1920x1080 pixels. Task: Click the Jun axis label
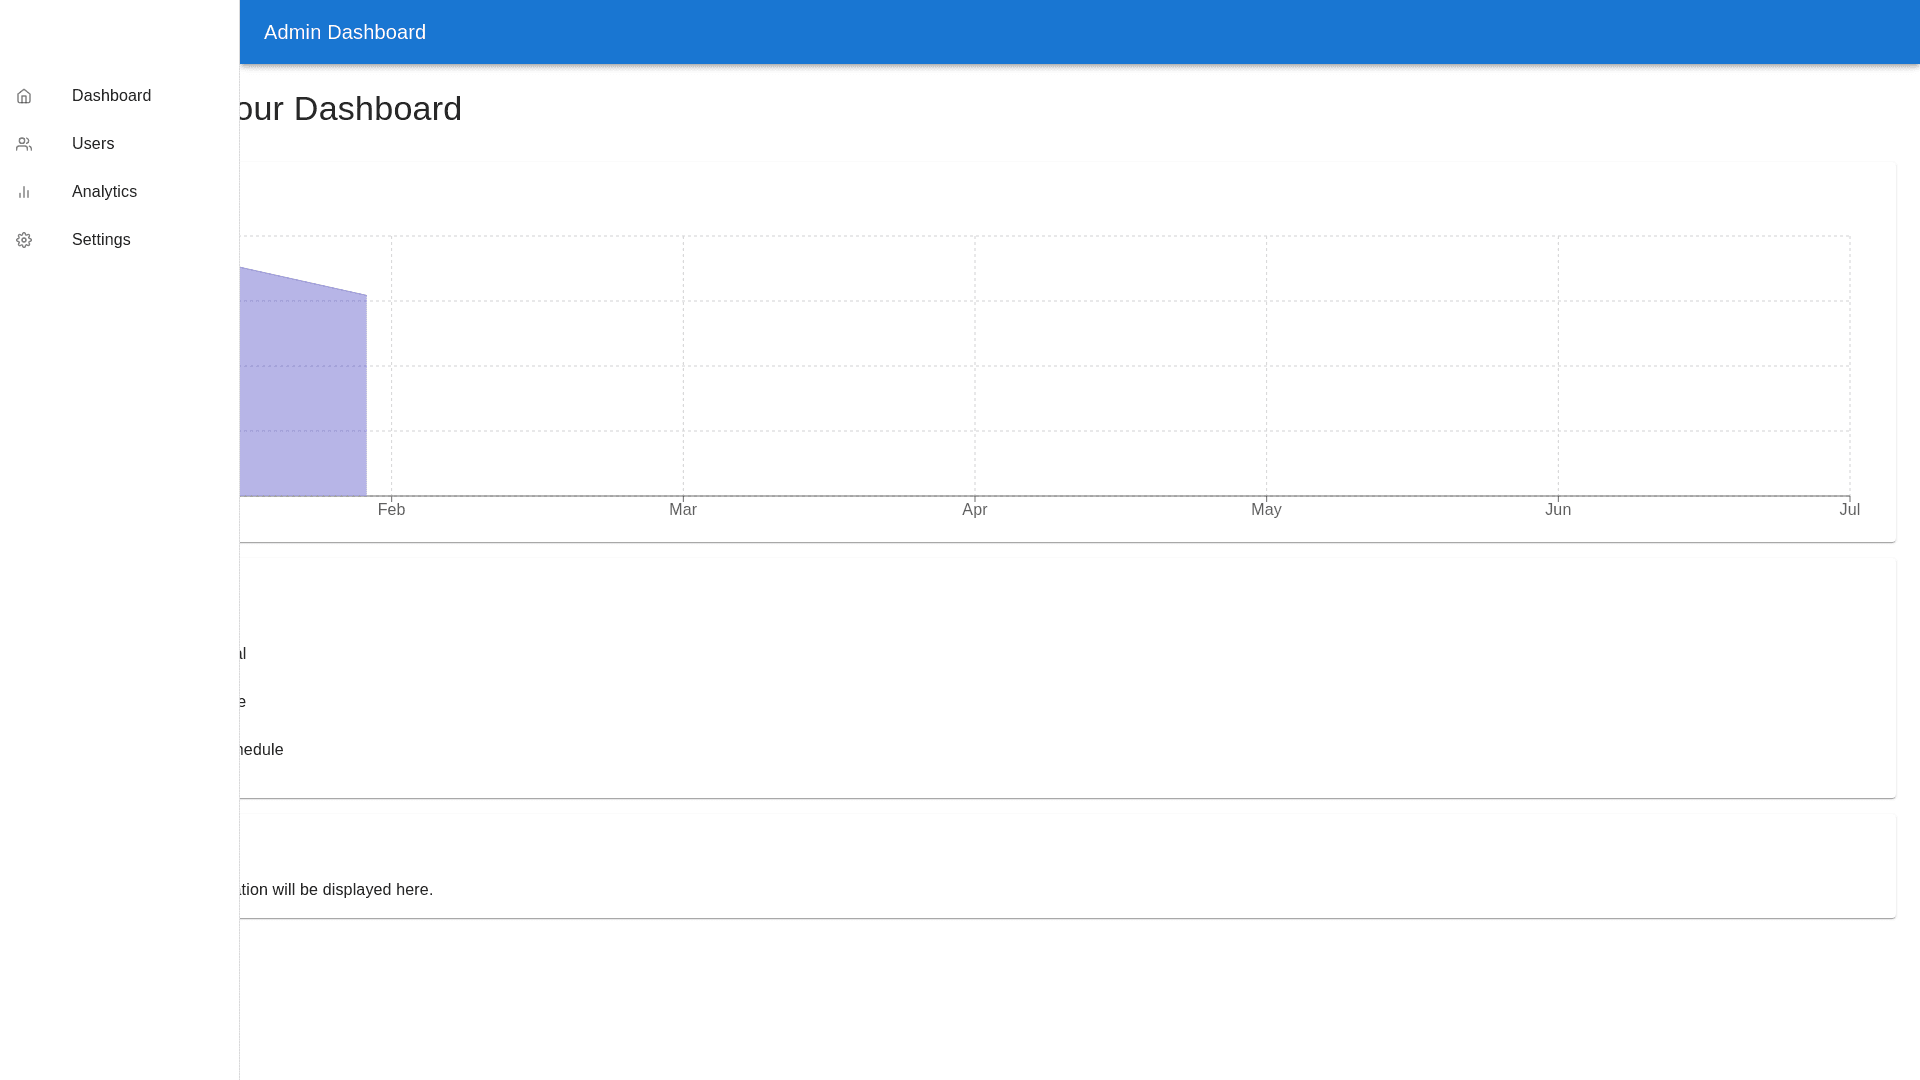(1558, 510)
